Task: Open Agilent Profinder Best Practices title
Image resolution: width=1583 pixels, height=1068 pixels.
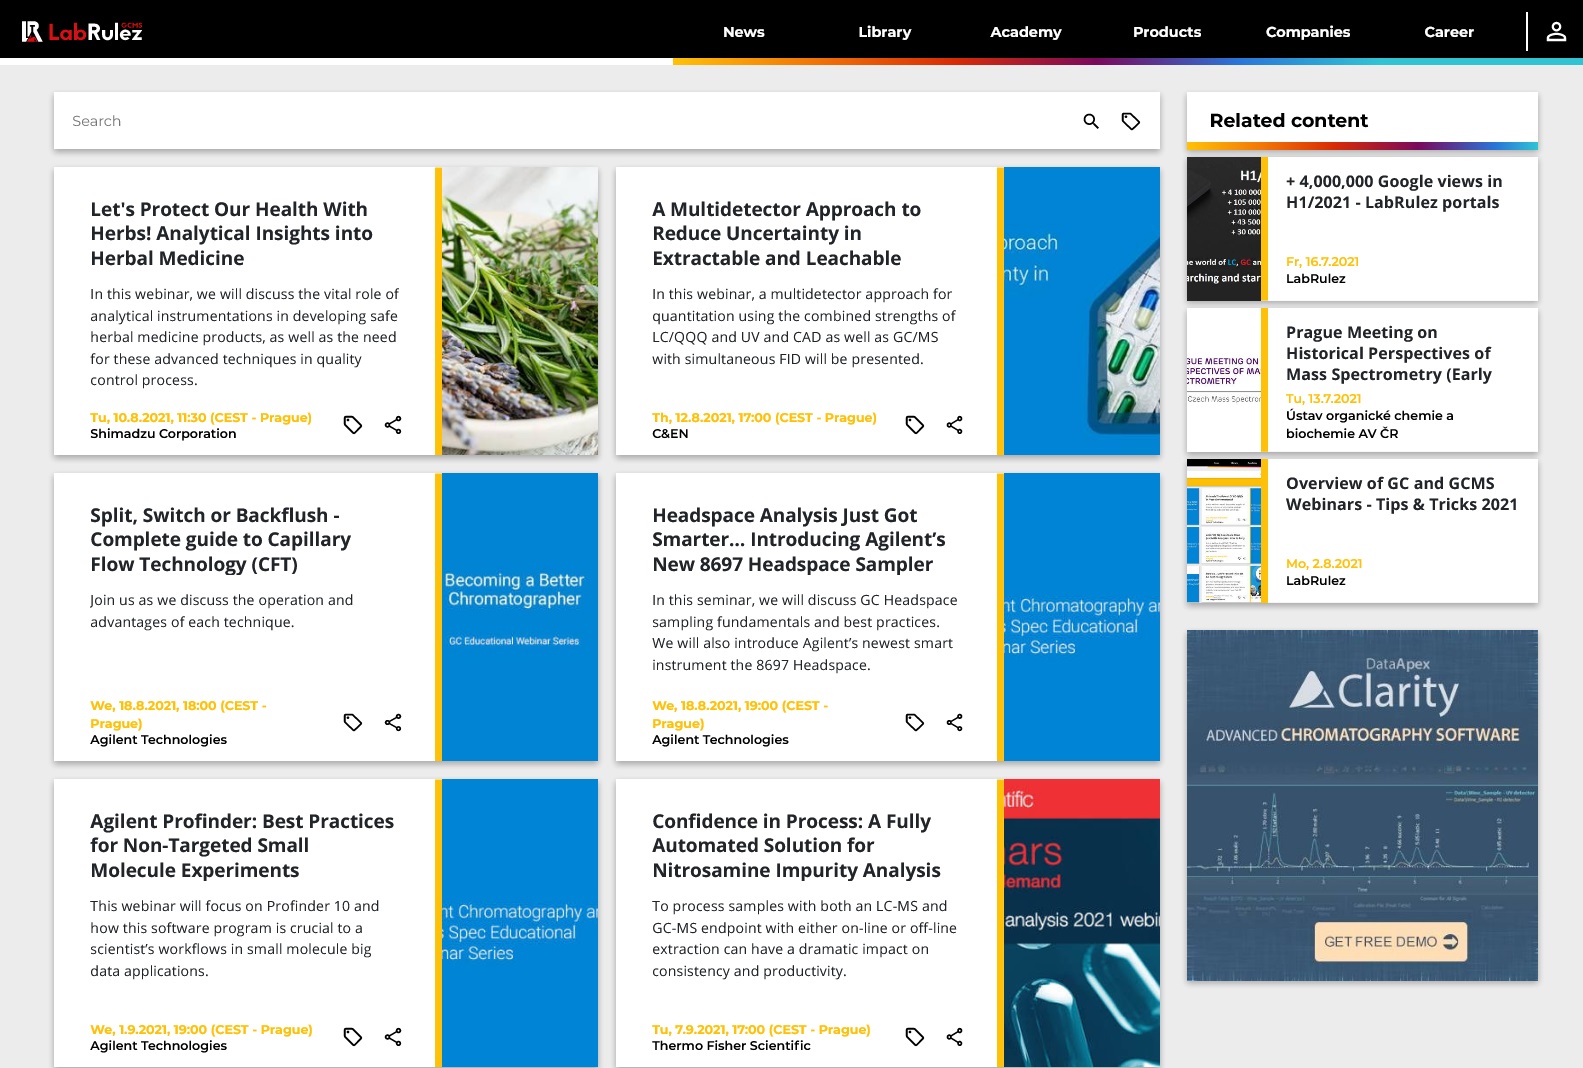Action: click(x=242, y=846)
